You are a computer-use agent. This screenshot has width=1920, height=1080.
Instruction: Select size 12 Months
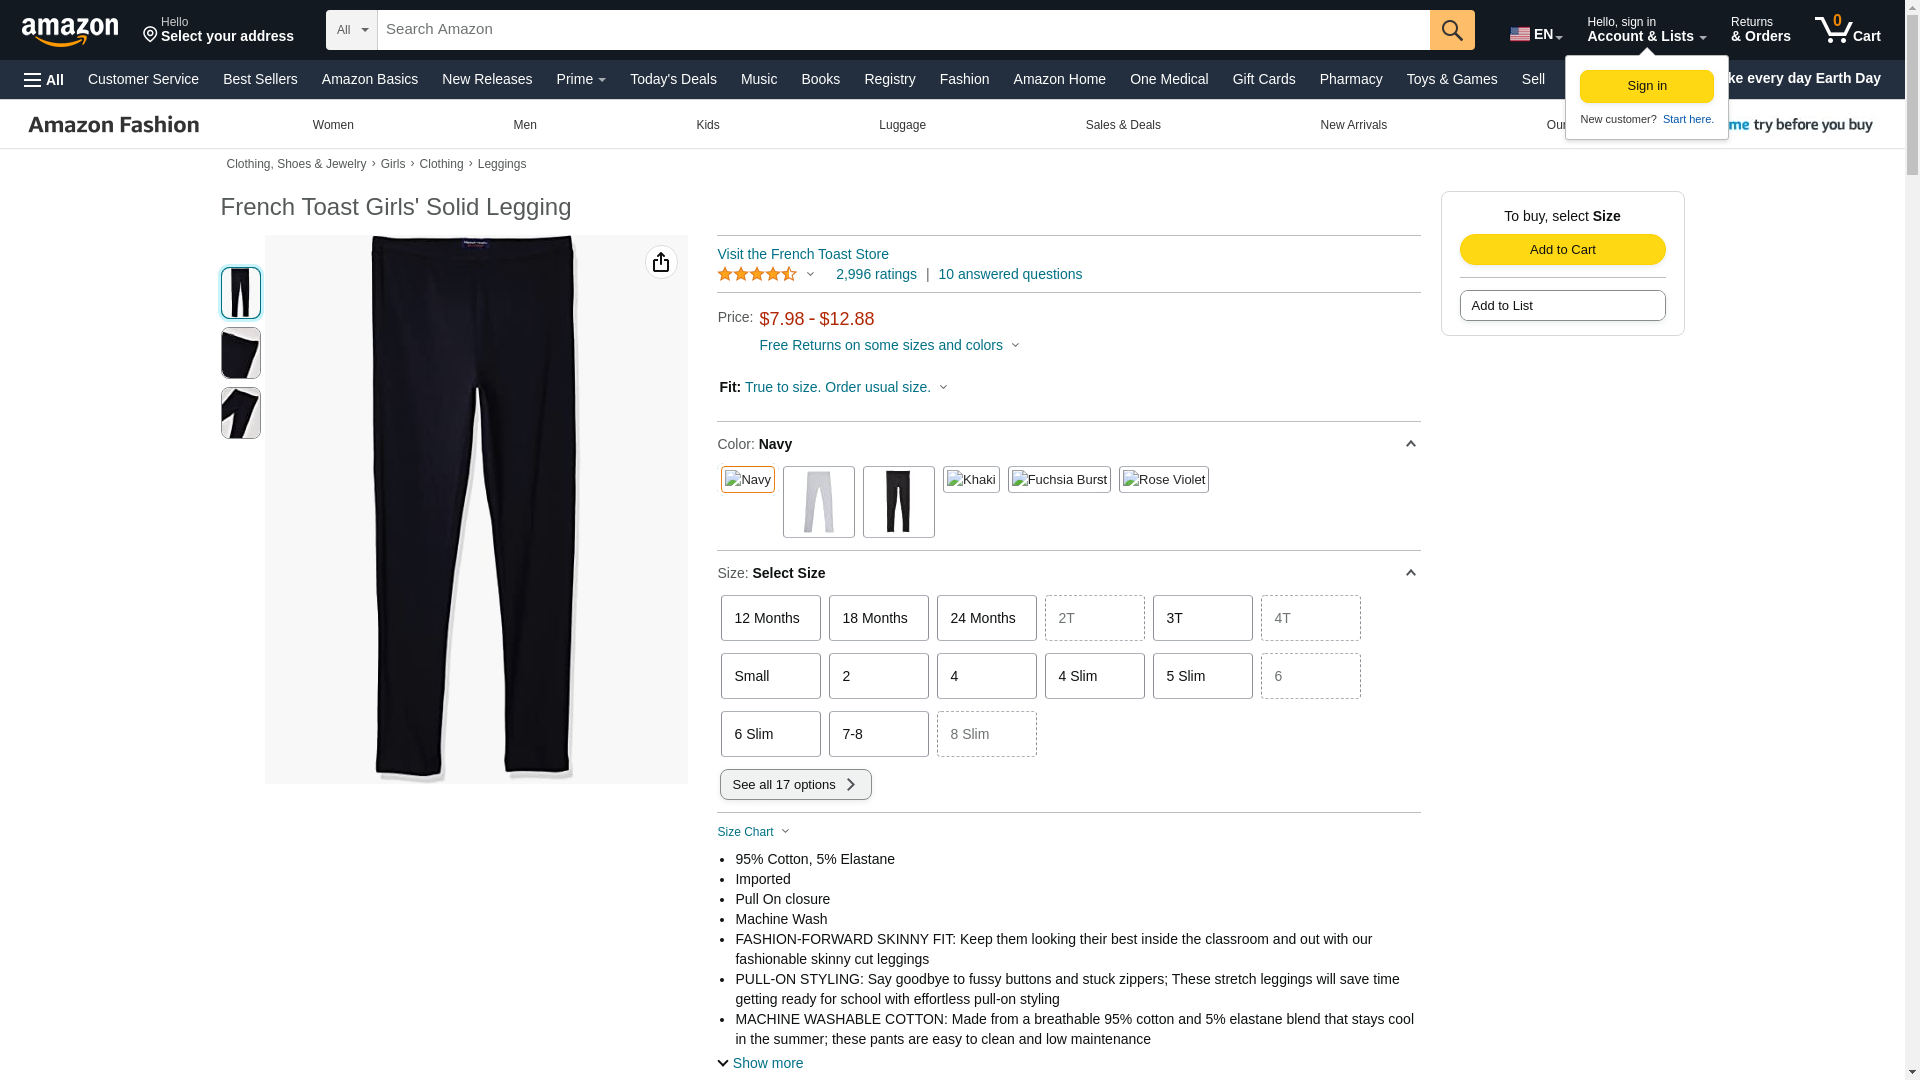tap(771, 618)
